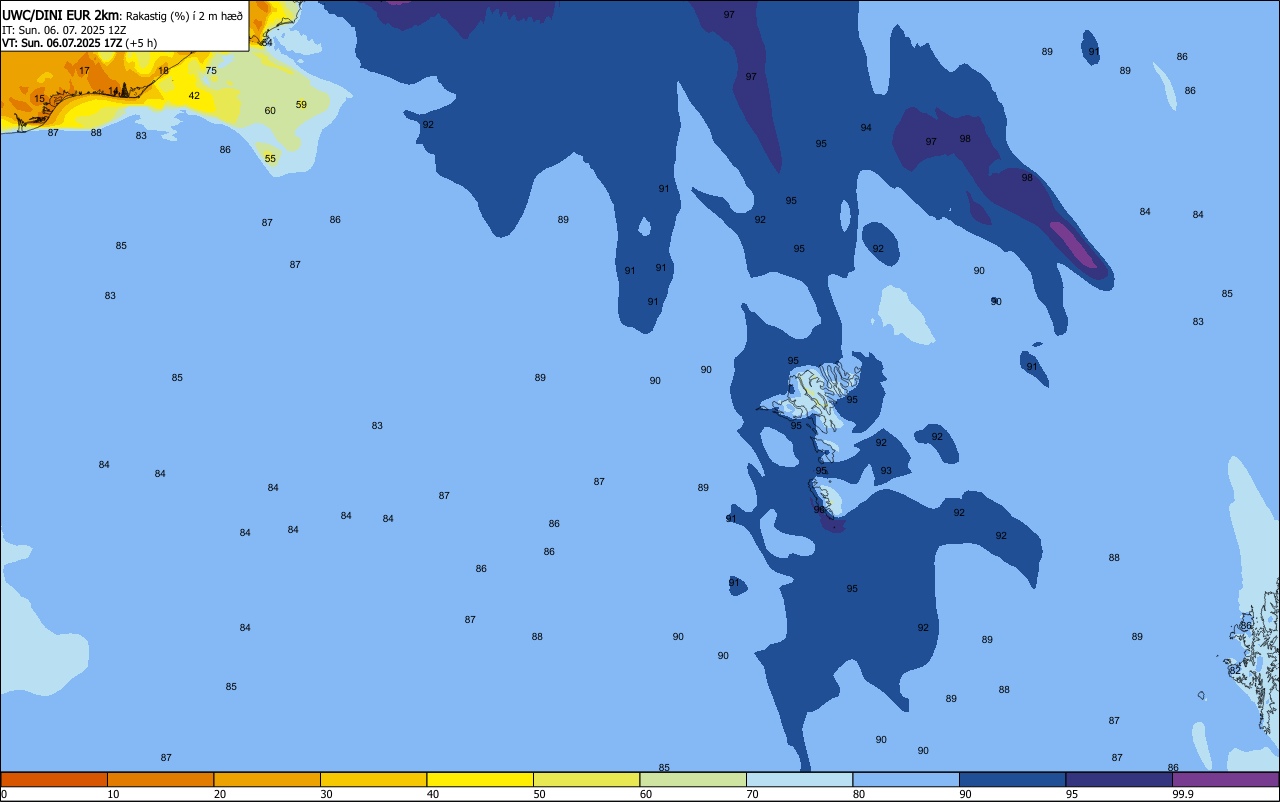Click the 'VT: Sun. 06.07.2025 17Z' line

pyautogui.click(x=62, y=43)
